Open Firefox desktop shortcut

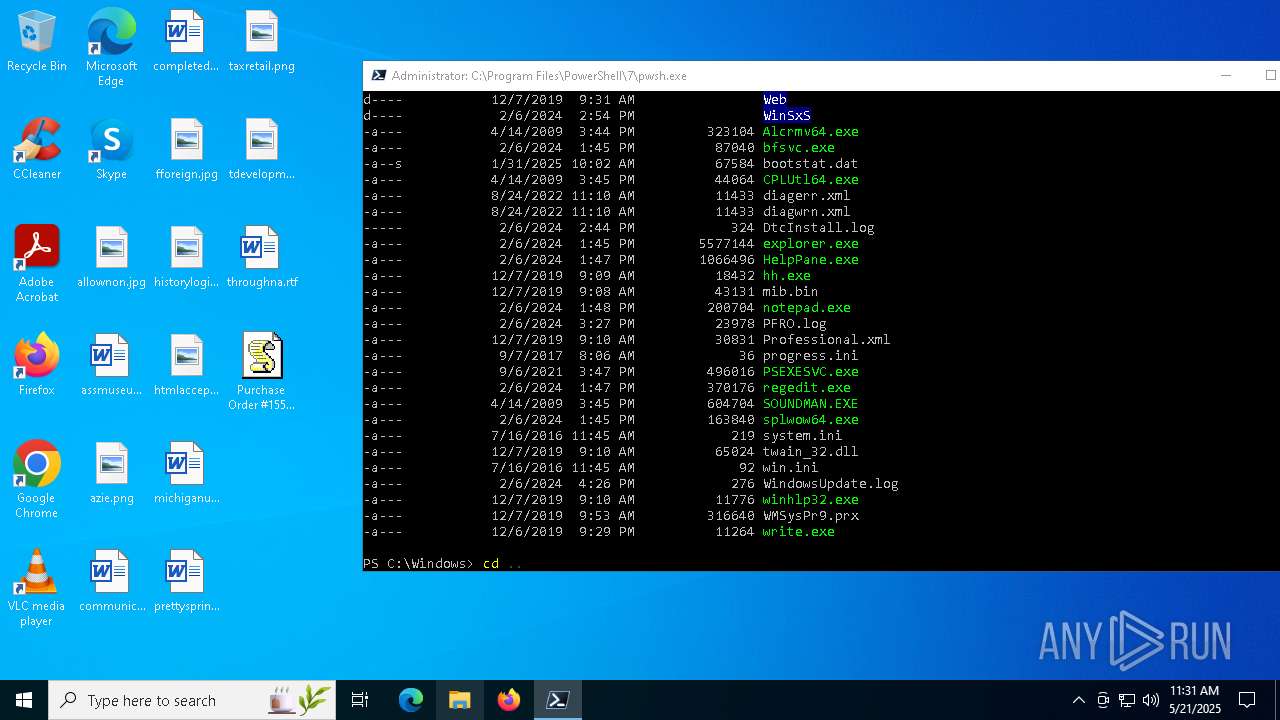[x=37, y=366]
